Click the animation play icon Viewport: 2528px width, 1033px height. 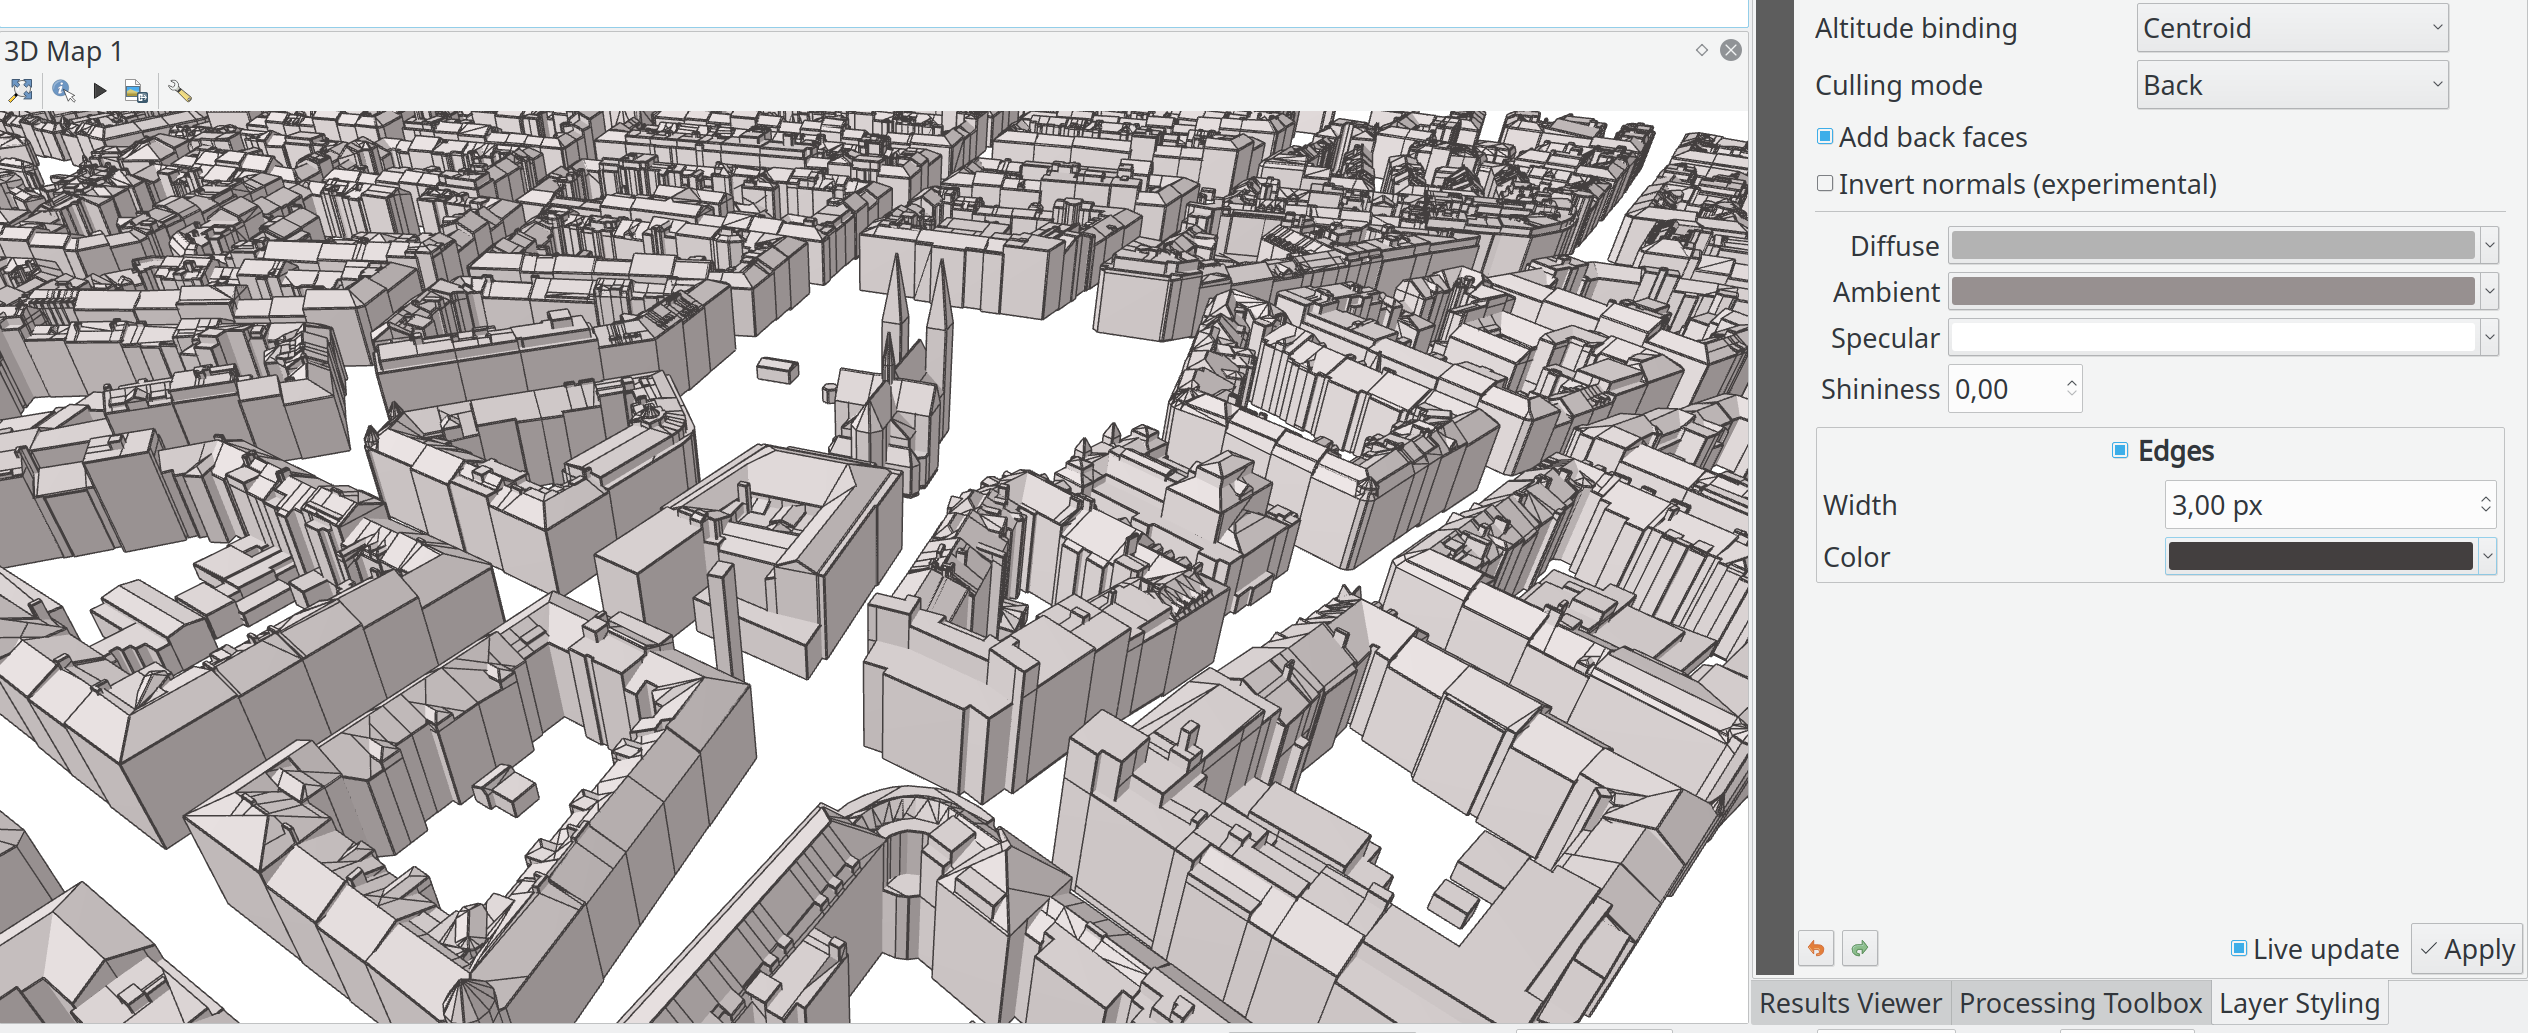99,91
